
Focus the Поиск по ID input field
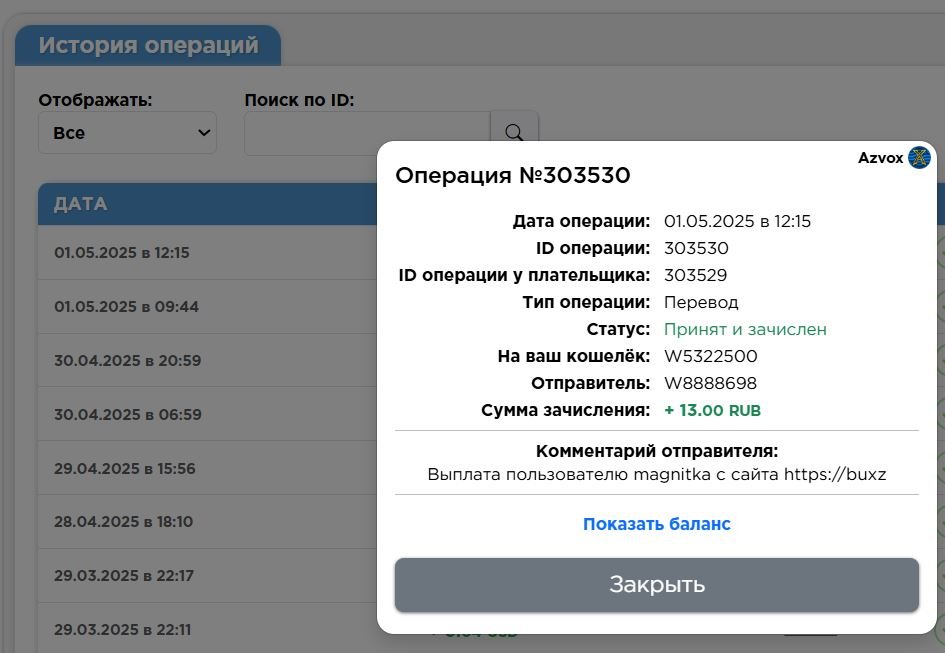(x=367, y=133)
